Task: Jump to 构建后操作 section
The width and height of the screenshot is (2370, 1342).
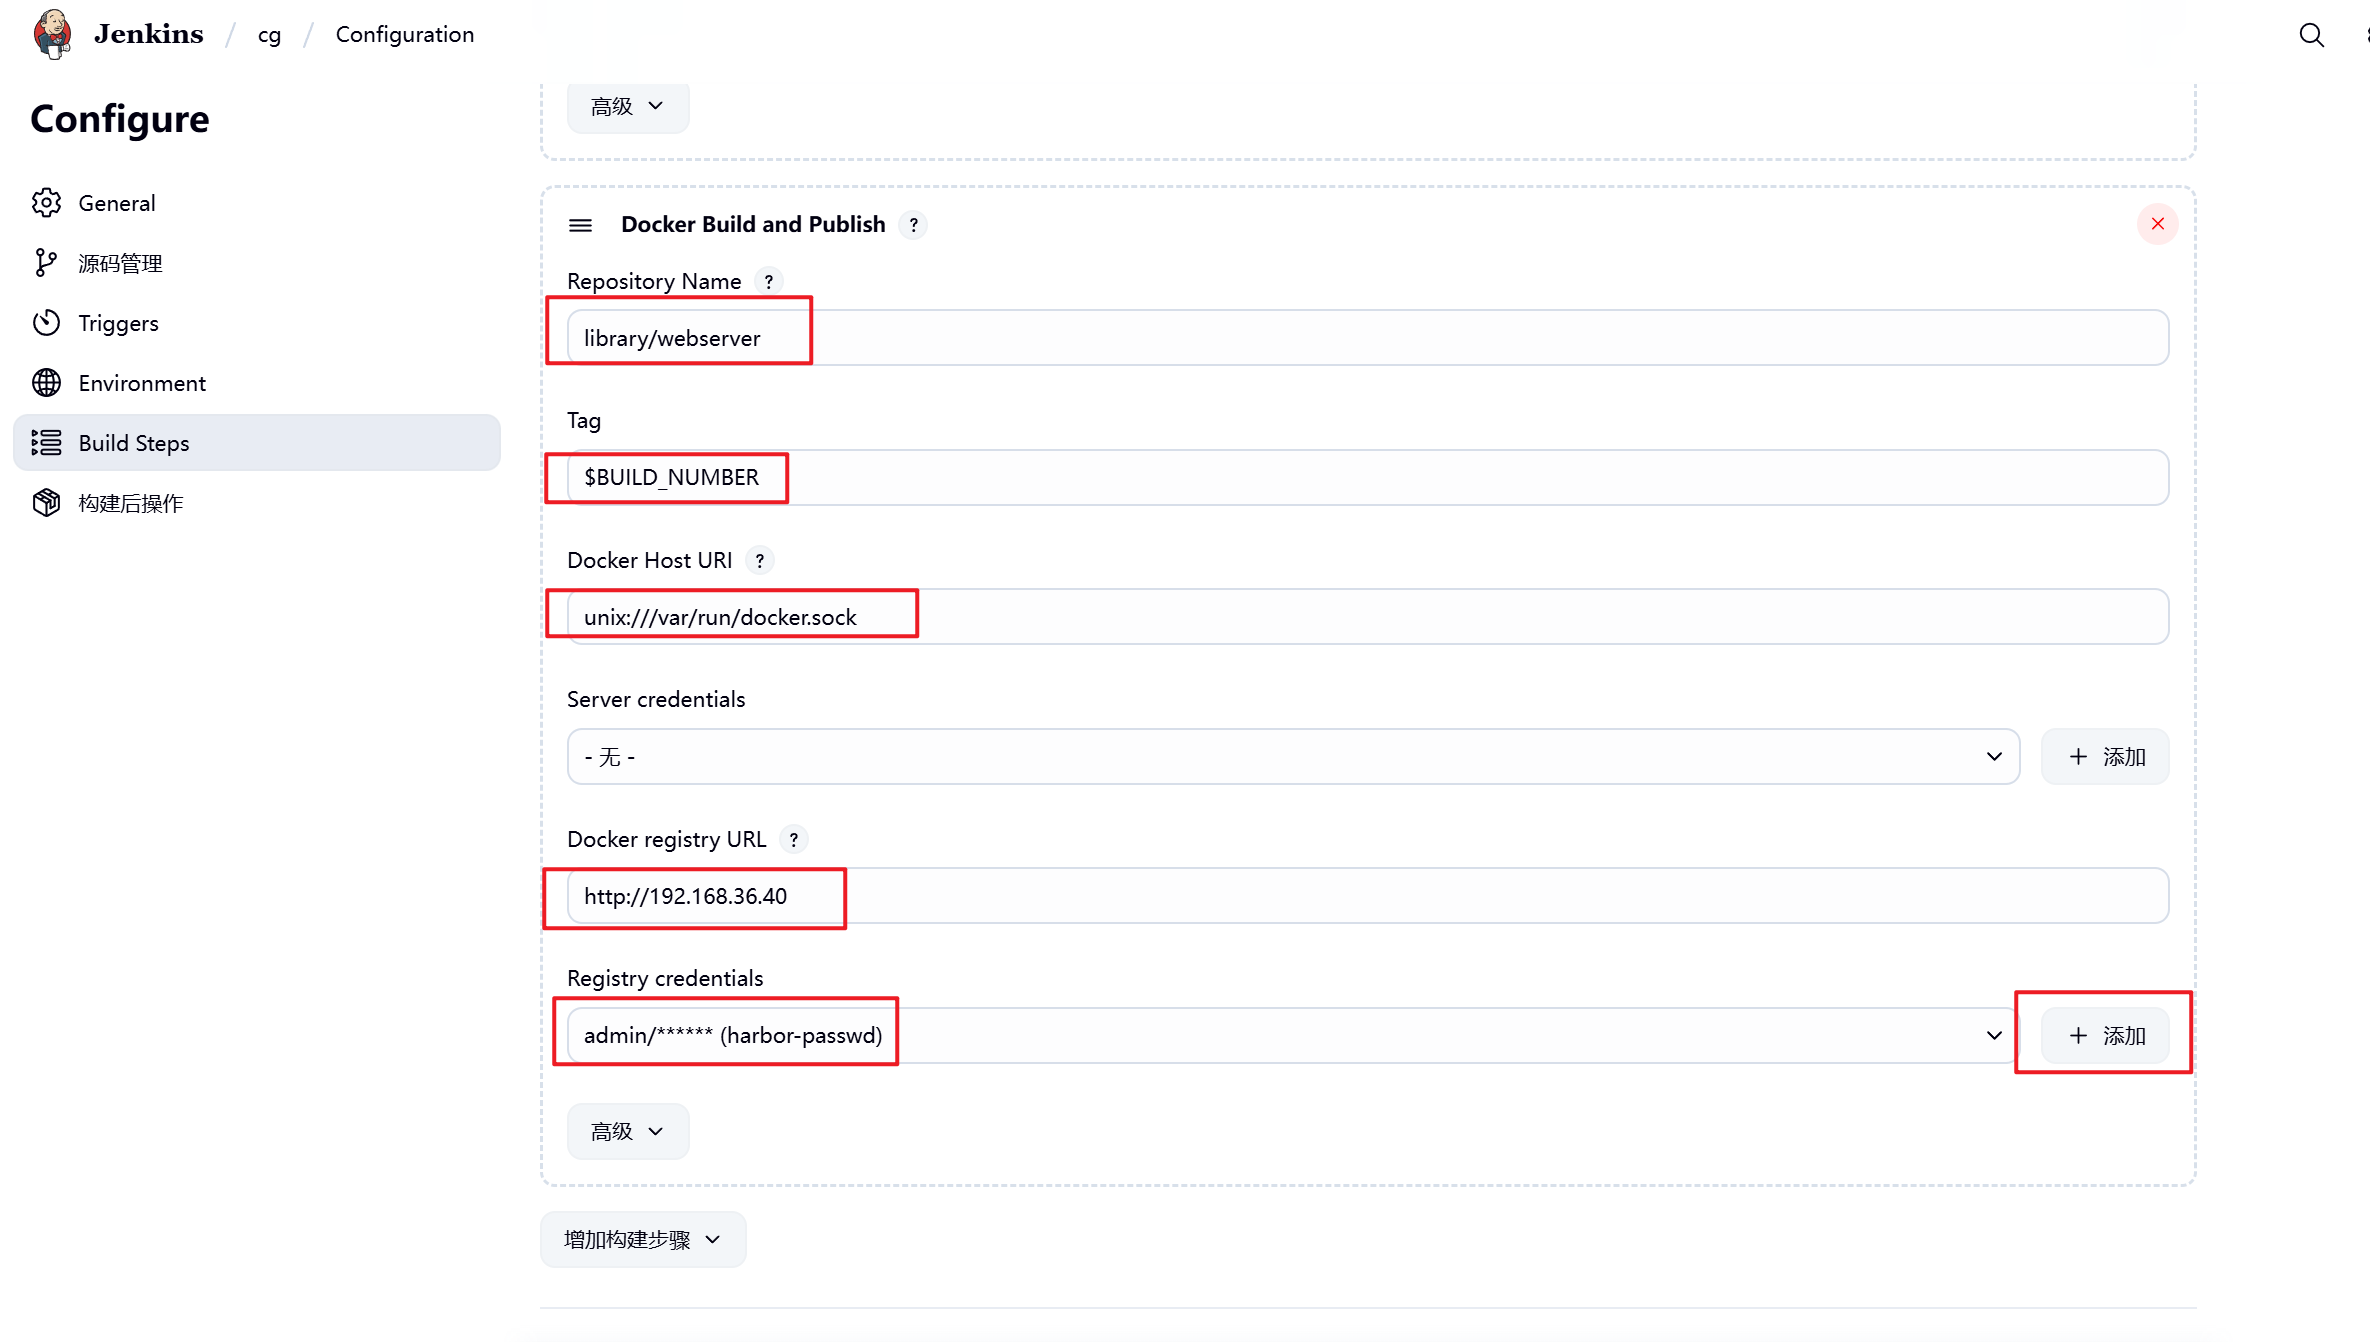Action: [130, 503]
